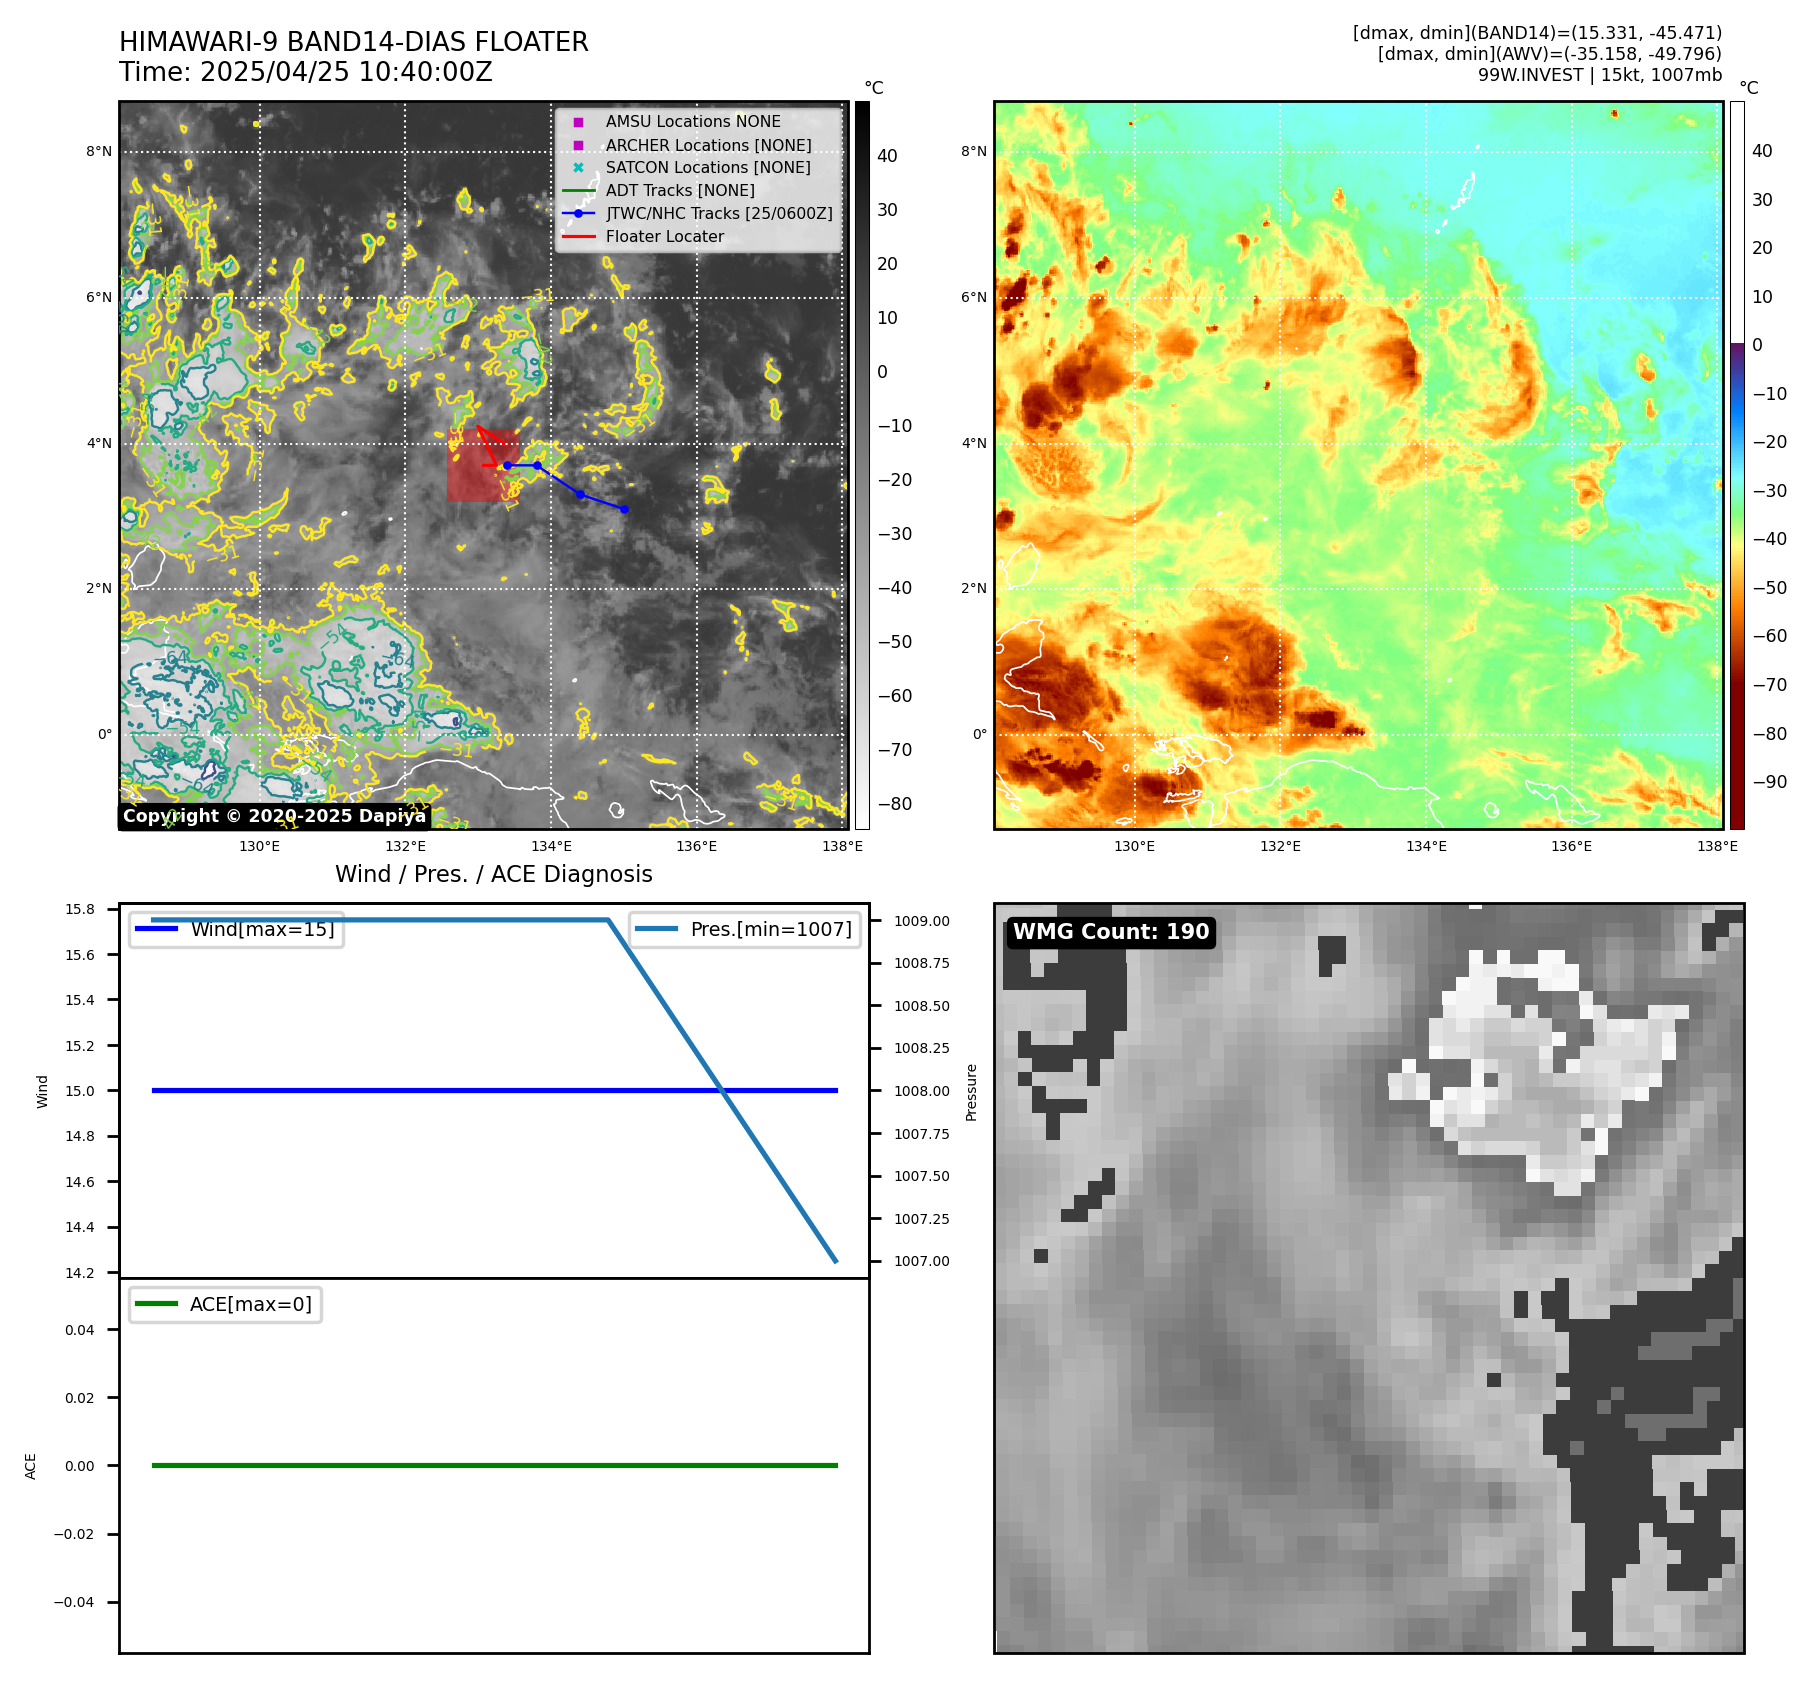Image resolution: width=1813 pixels, height=1690 pixels.
Task: Click the Pres. legend line sample
Action: click(x=657, y=929)
